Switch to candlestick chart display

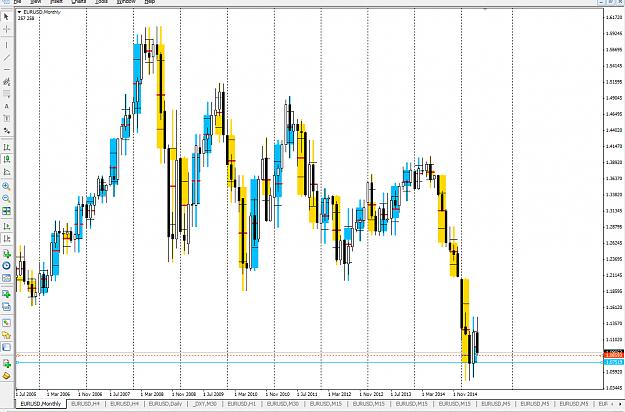tap(6, 159)
